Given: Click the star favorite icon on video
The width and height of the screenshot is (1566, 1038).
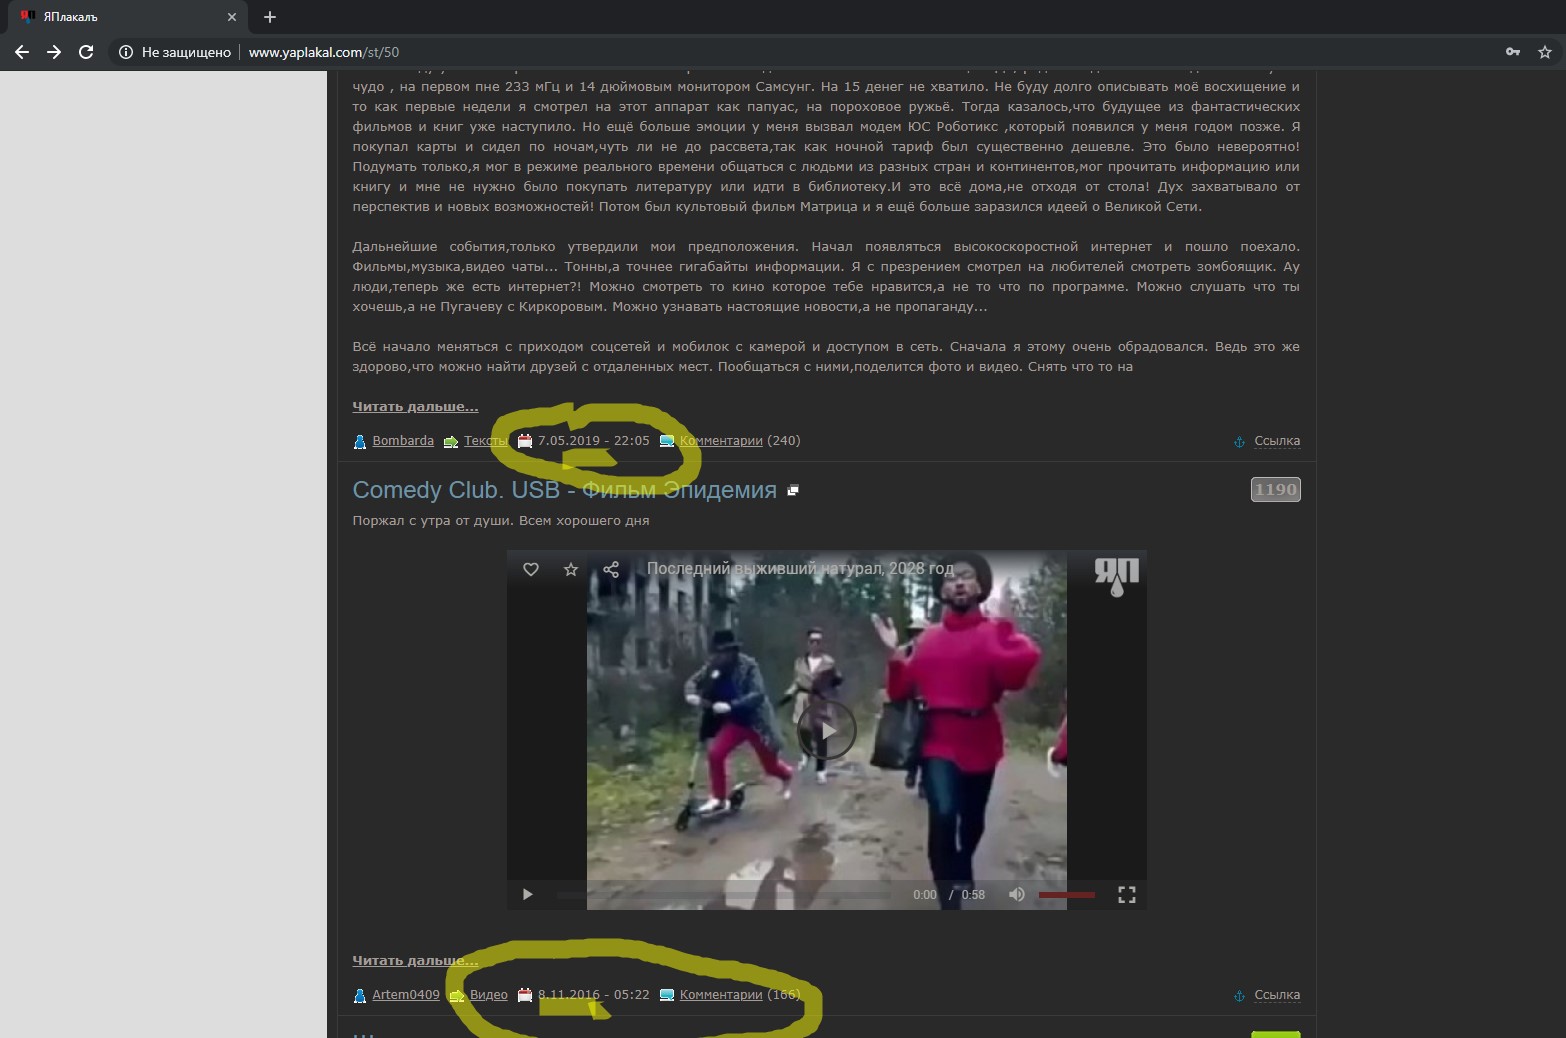Looking at the screenshot, I should [571, 569].
